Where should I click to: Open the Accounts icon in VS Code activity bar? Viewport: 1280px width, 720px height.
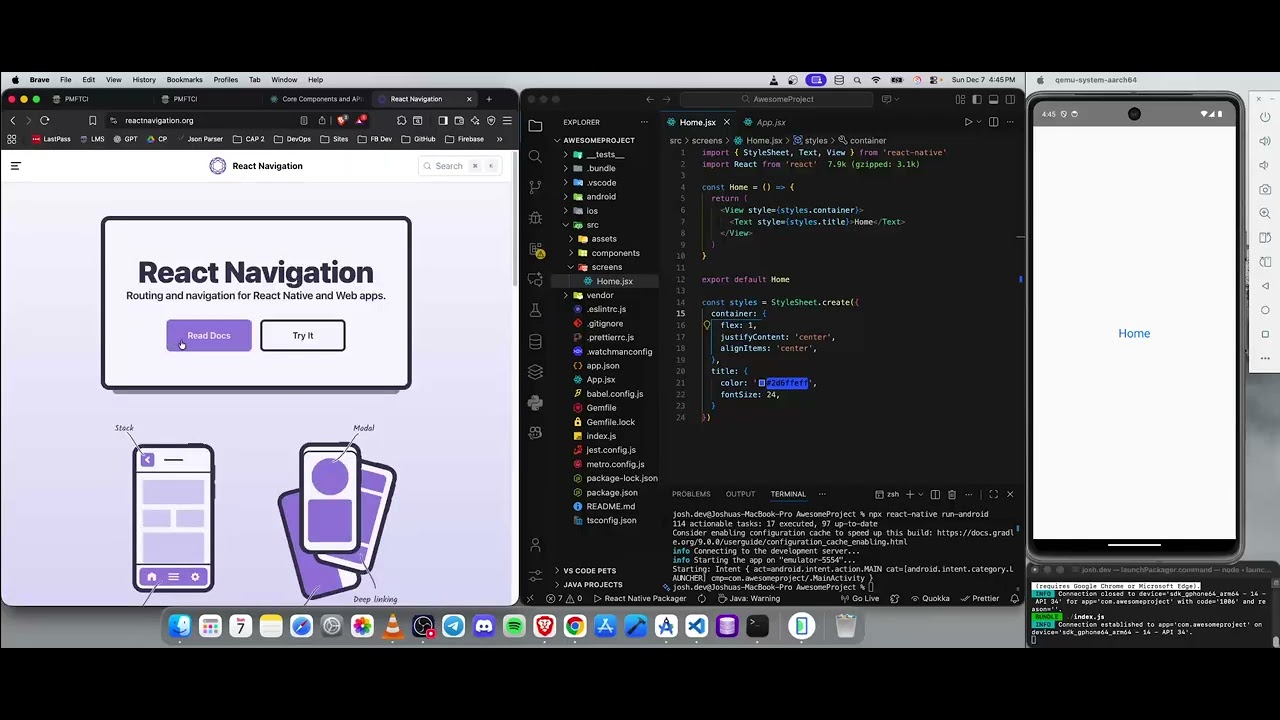coord(535,545)
